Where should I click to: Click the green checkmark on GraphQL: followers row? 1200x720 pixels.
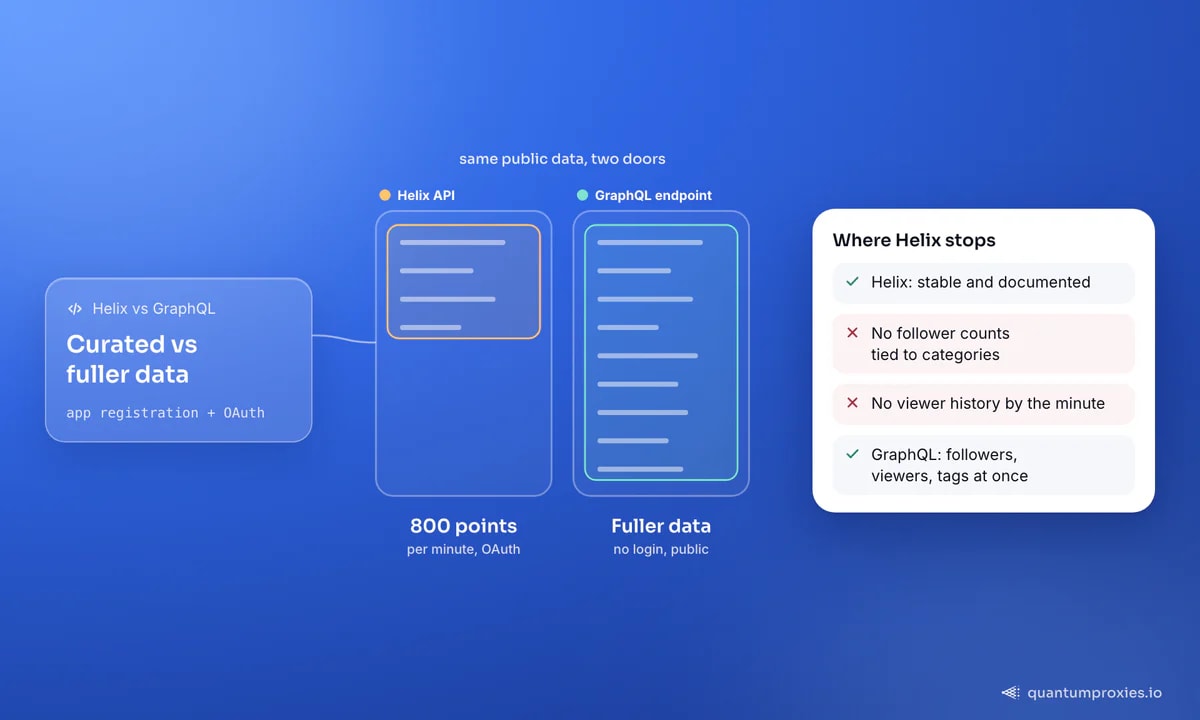tap(852, 454)
